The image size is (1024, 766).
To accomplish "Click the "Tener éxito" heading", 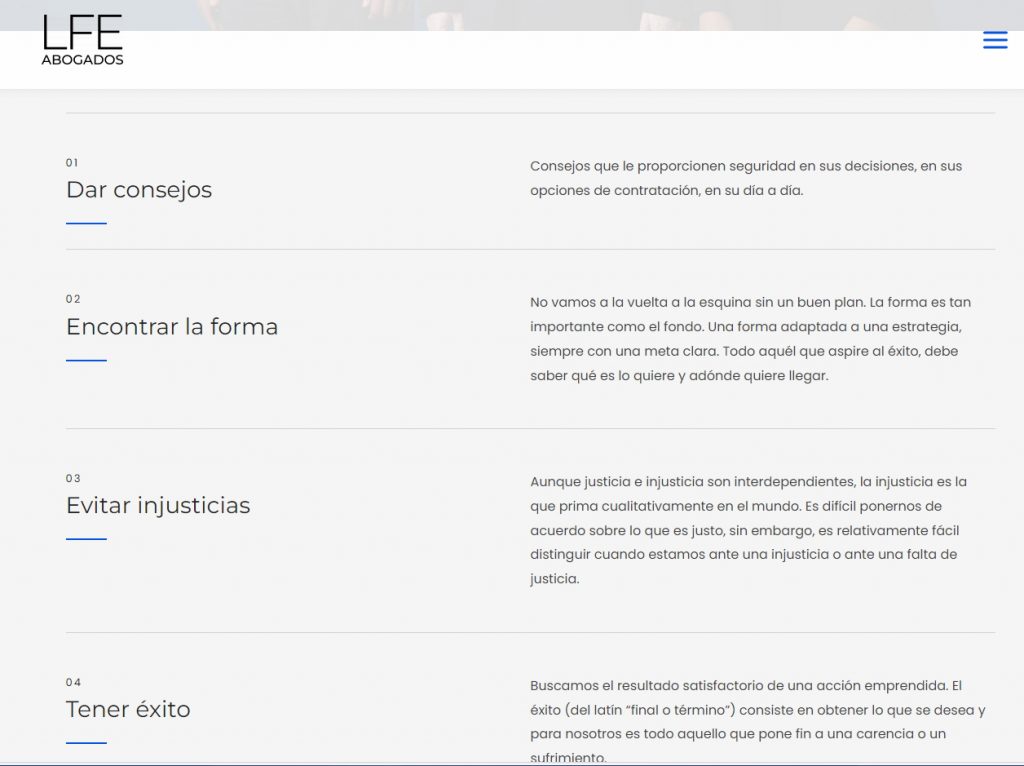I will pos(128,710).
